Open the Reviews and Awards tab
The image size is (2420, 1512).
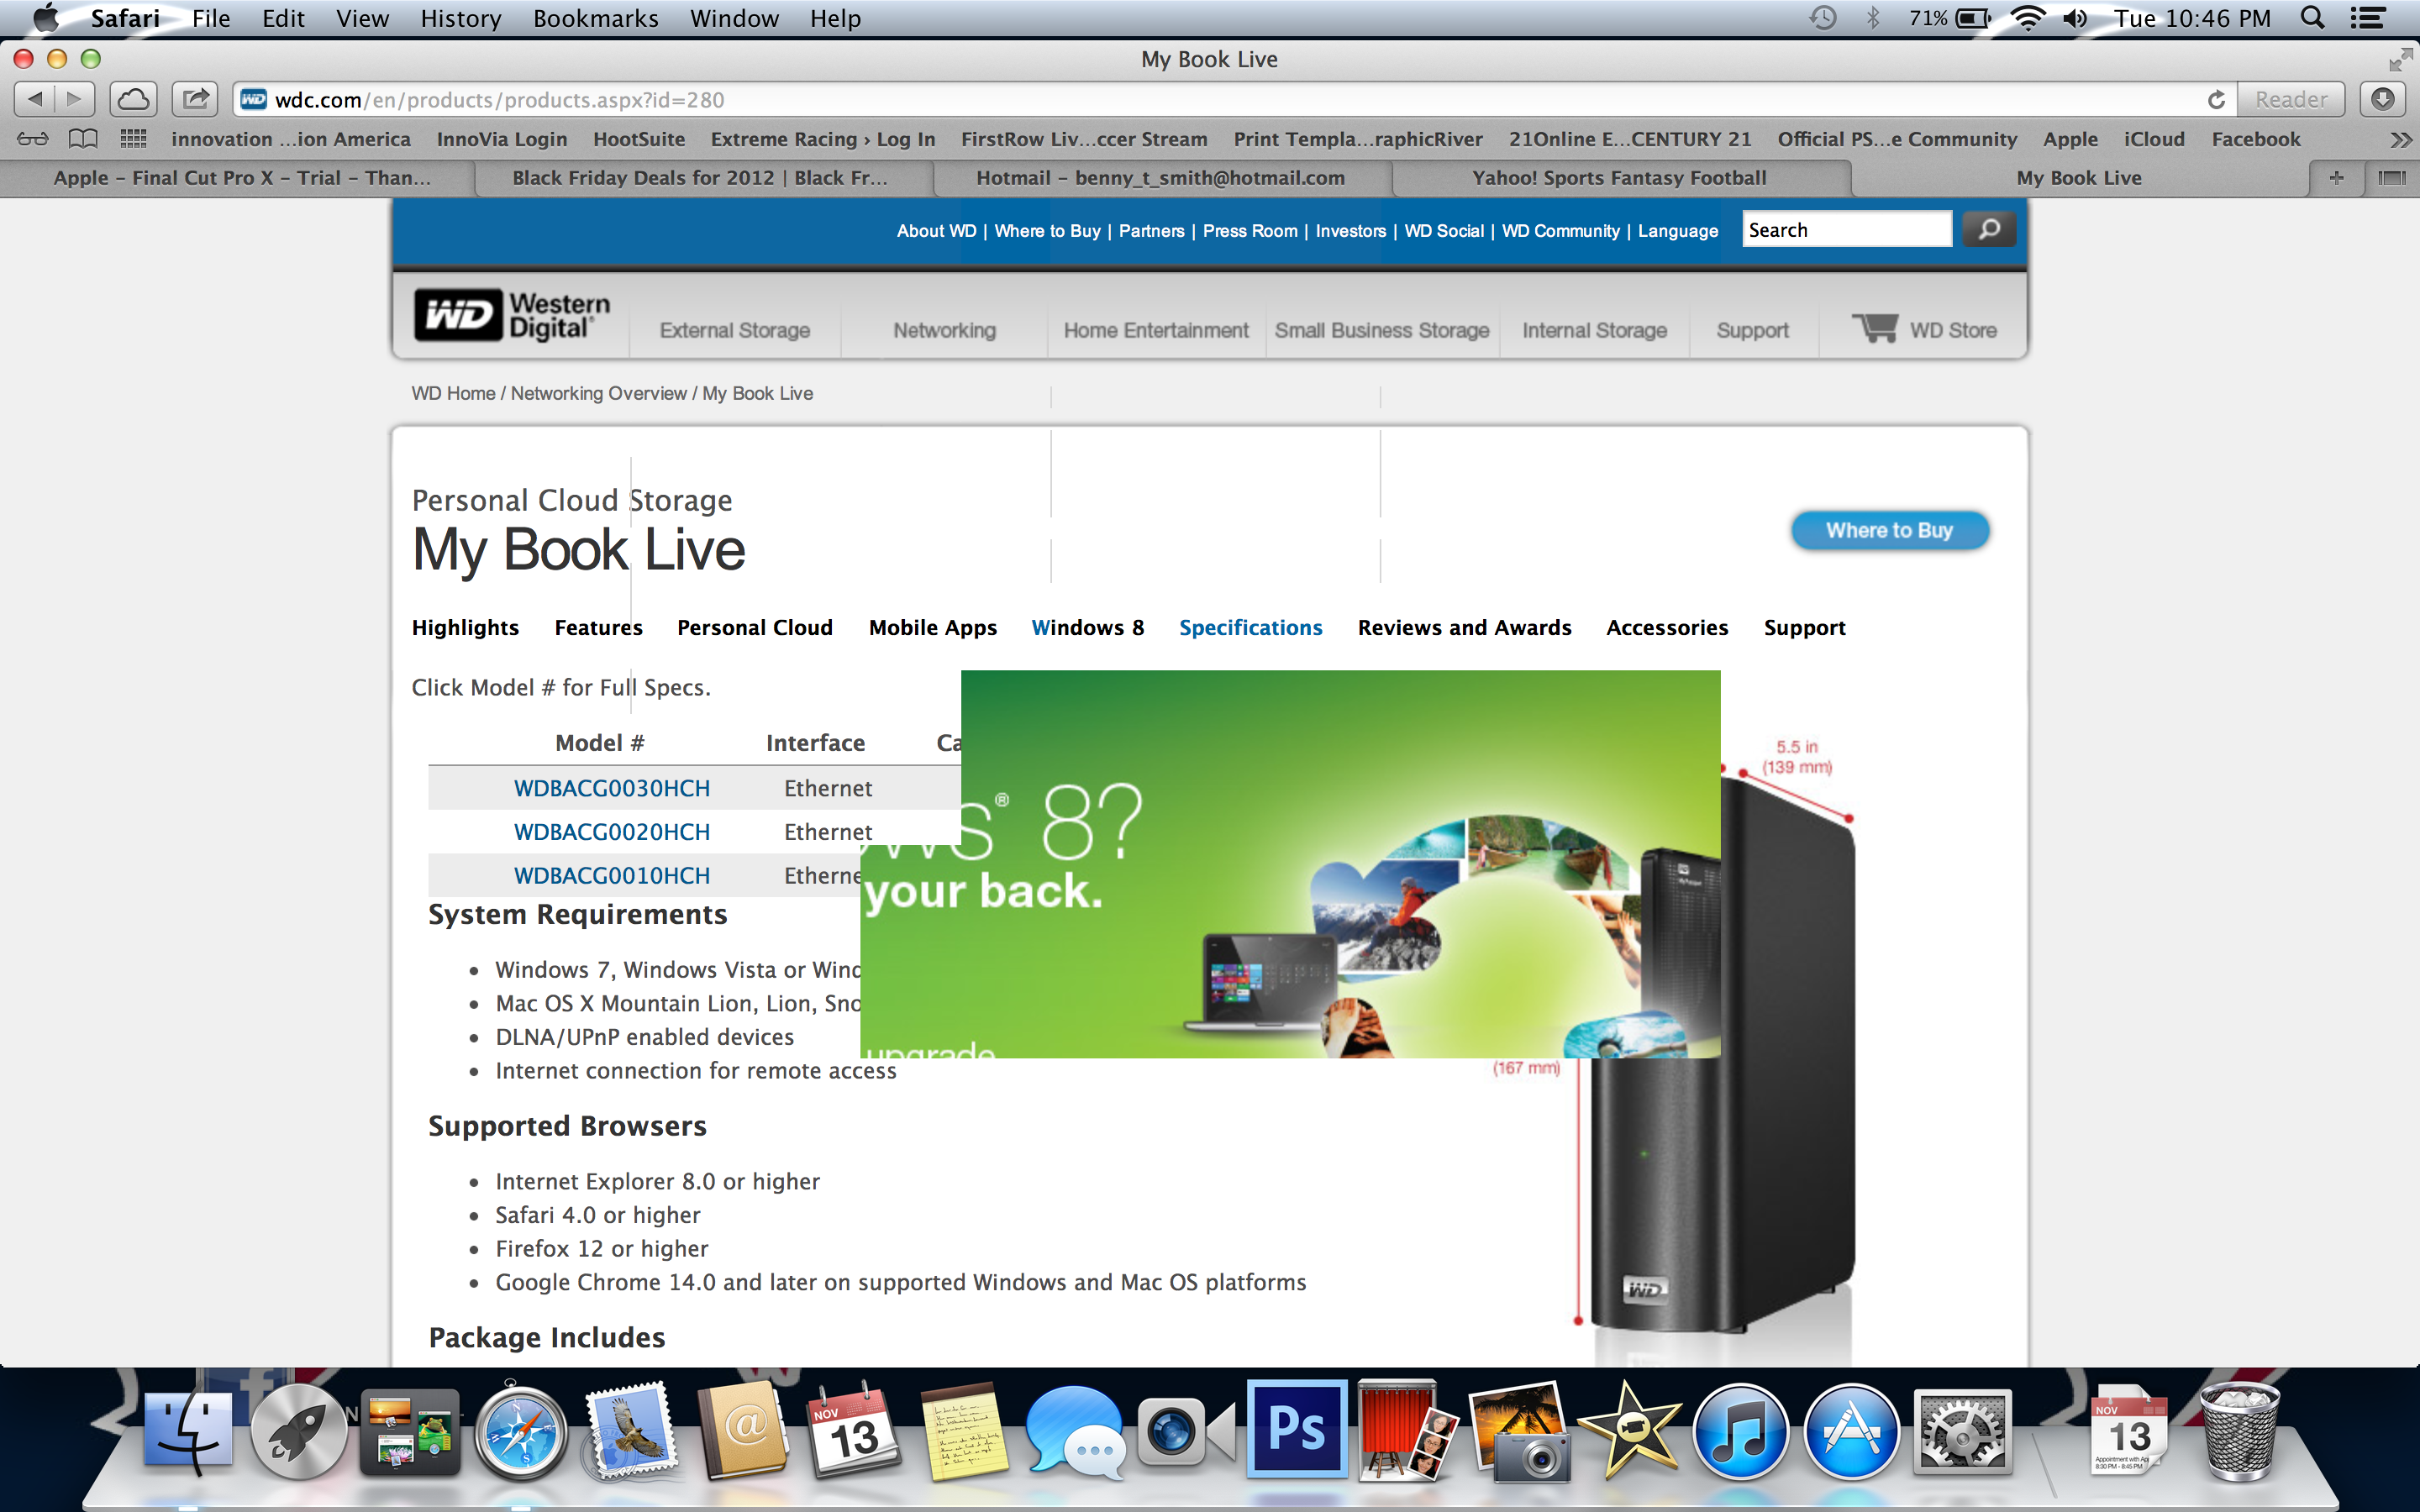point(1464,628)
